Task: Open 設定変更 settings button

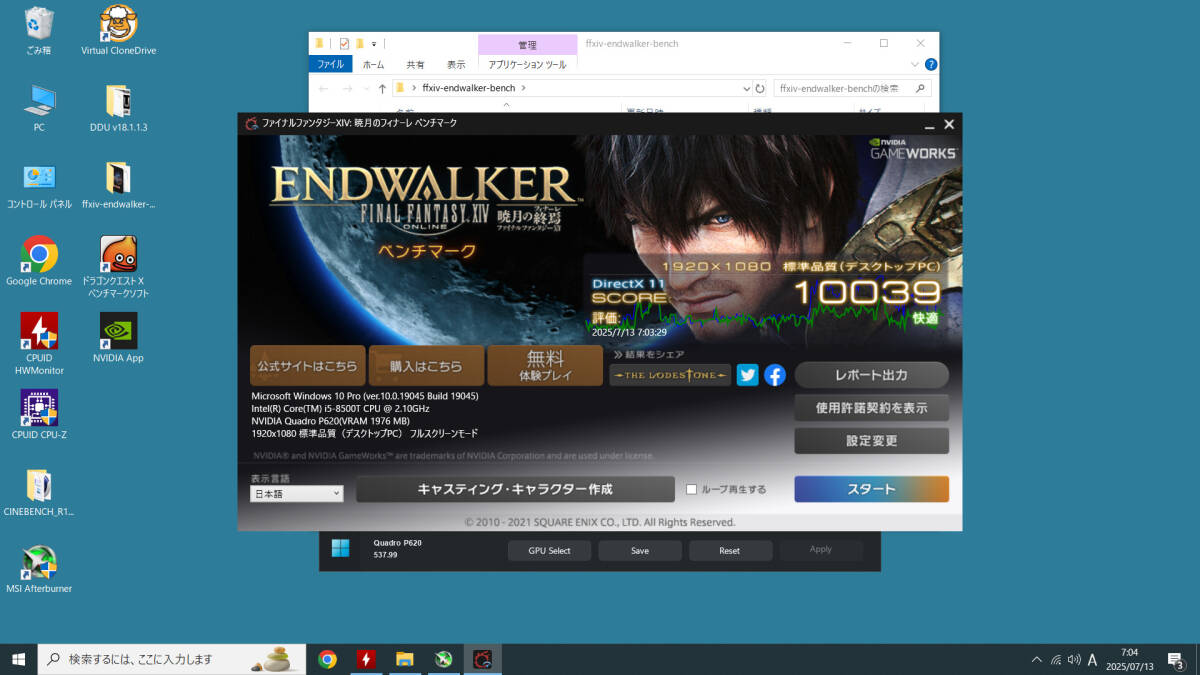Action: coord(871,441)
